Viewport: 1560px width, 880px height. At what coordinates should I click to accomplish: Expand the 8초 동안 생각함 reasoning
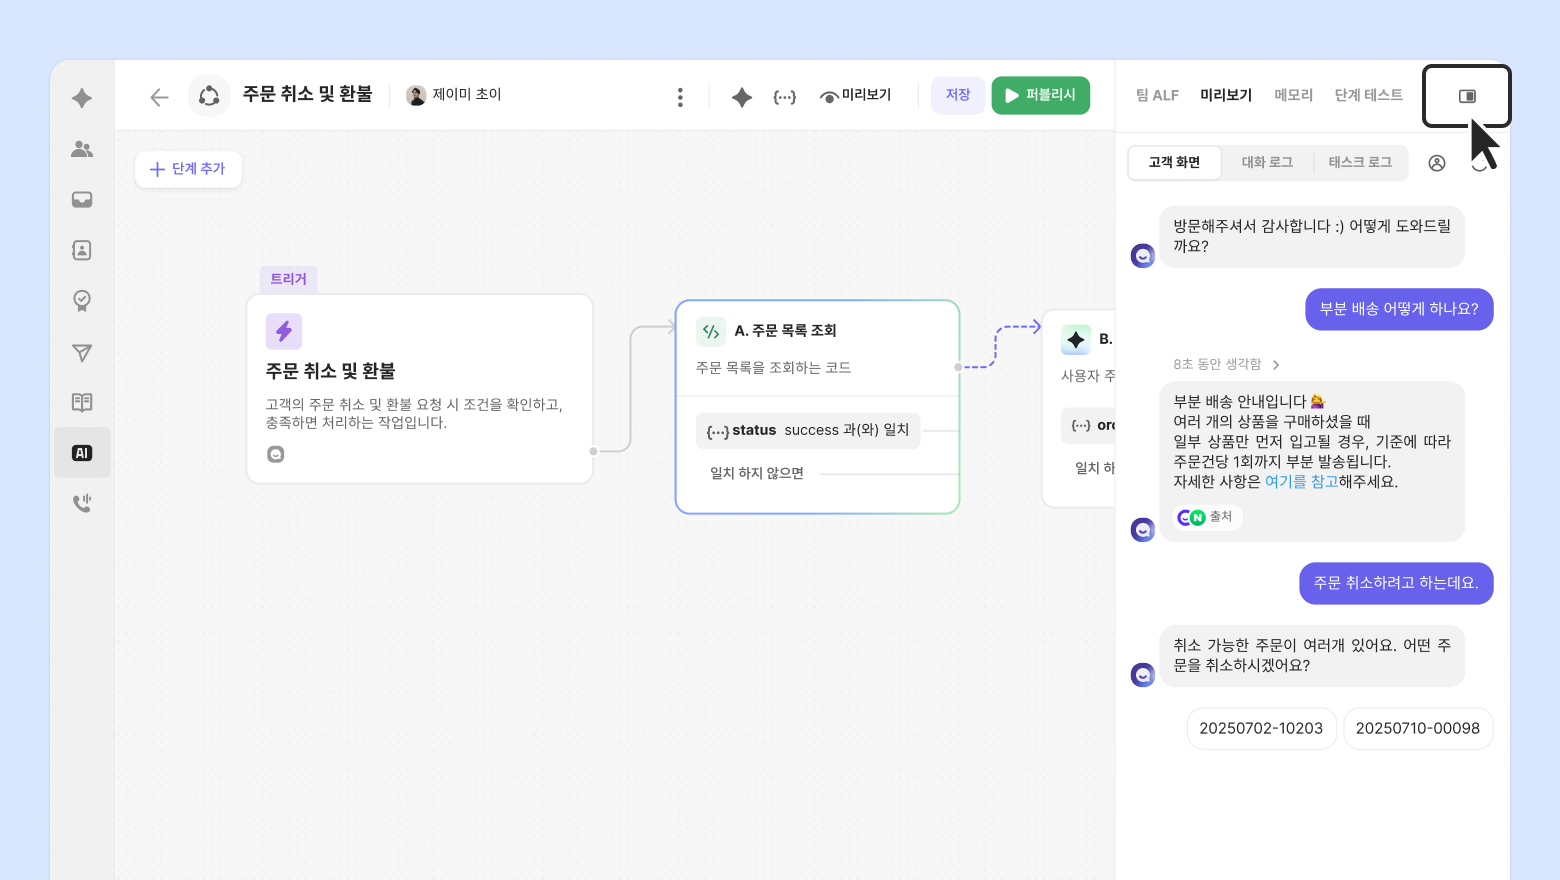pos(1226,364)
